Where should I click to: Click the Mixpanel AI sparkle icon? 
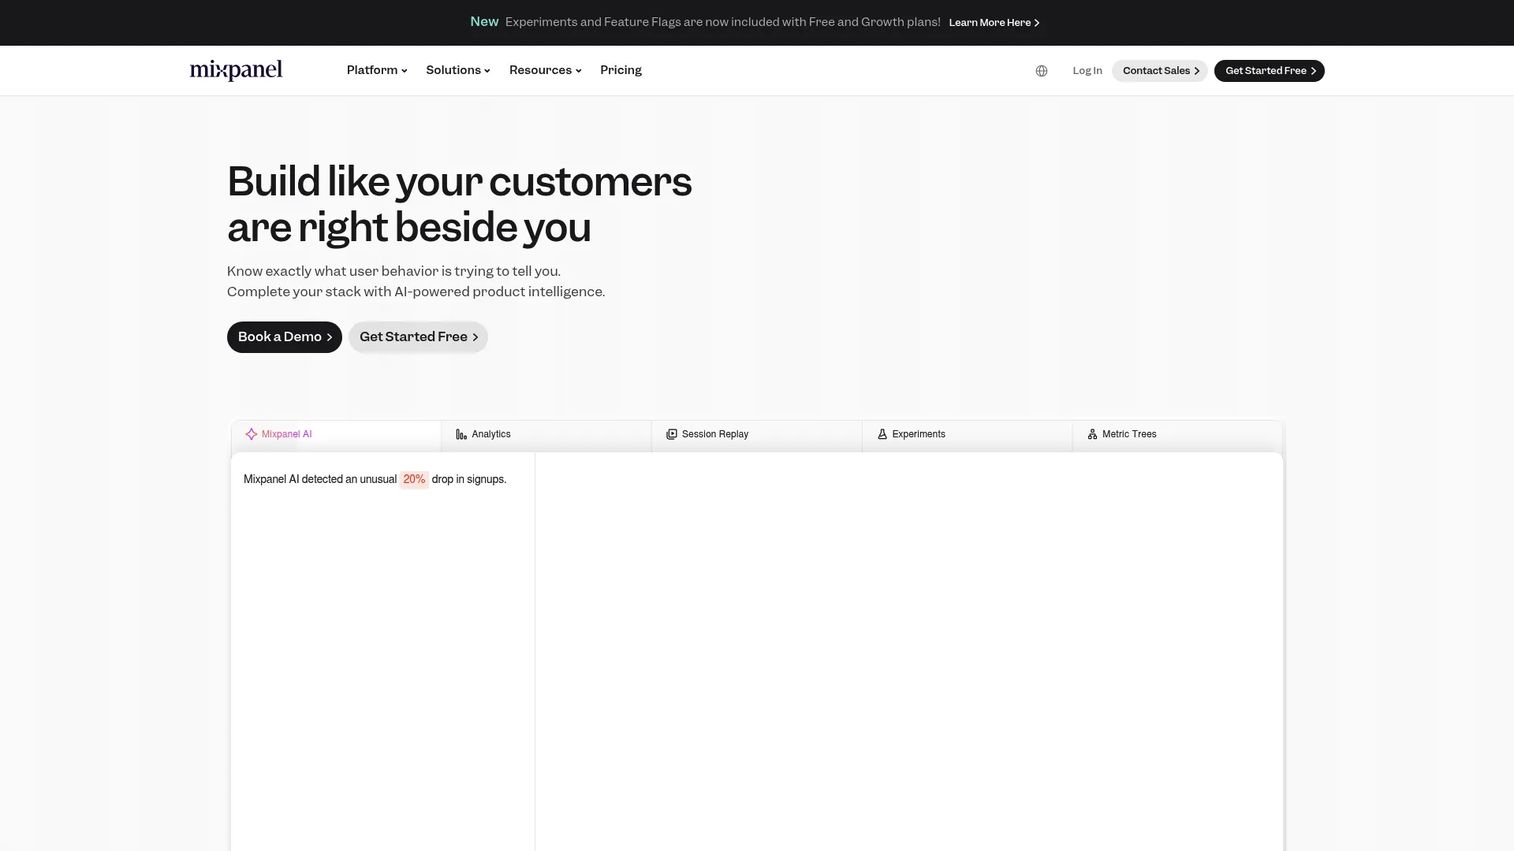tap(251, 434)
